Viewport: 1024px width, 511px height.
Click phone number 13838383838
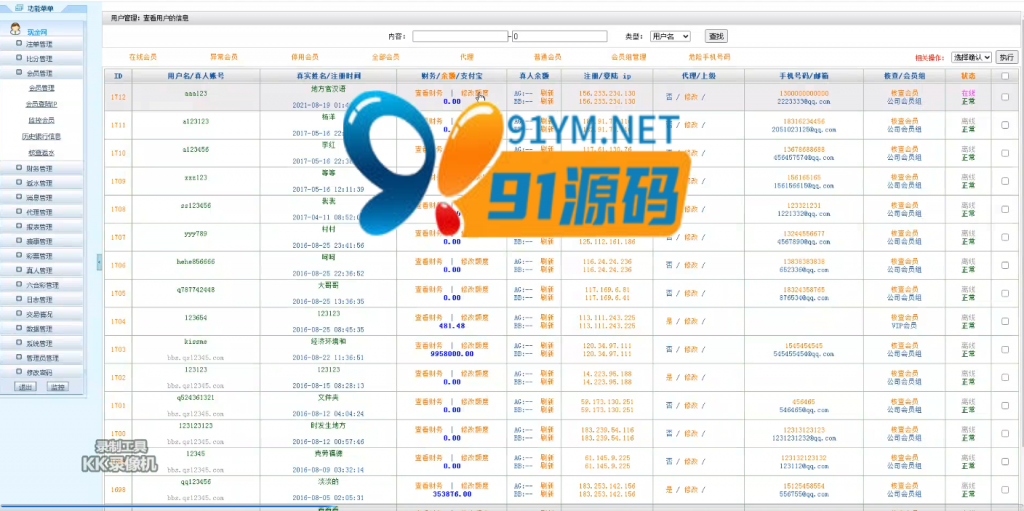point(806,261)
